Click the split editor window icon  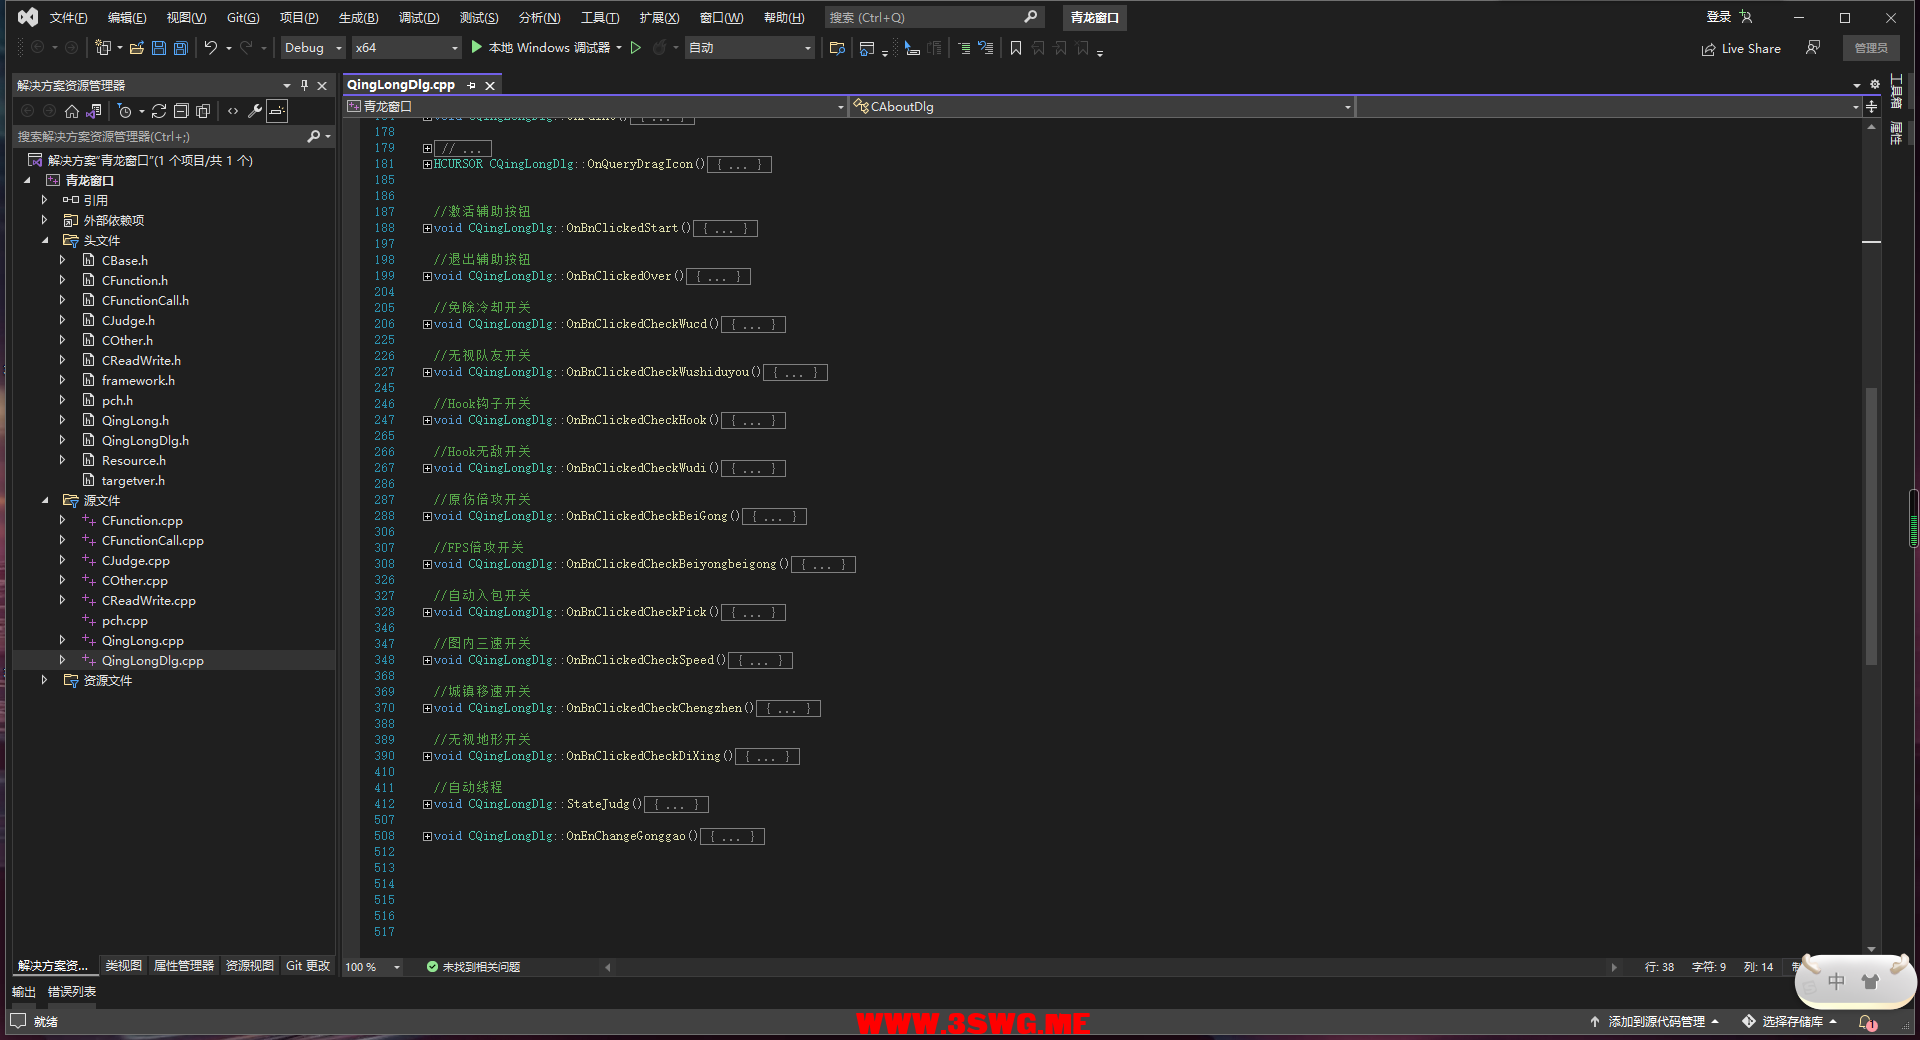coord(1872,106)
